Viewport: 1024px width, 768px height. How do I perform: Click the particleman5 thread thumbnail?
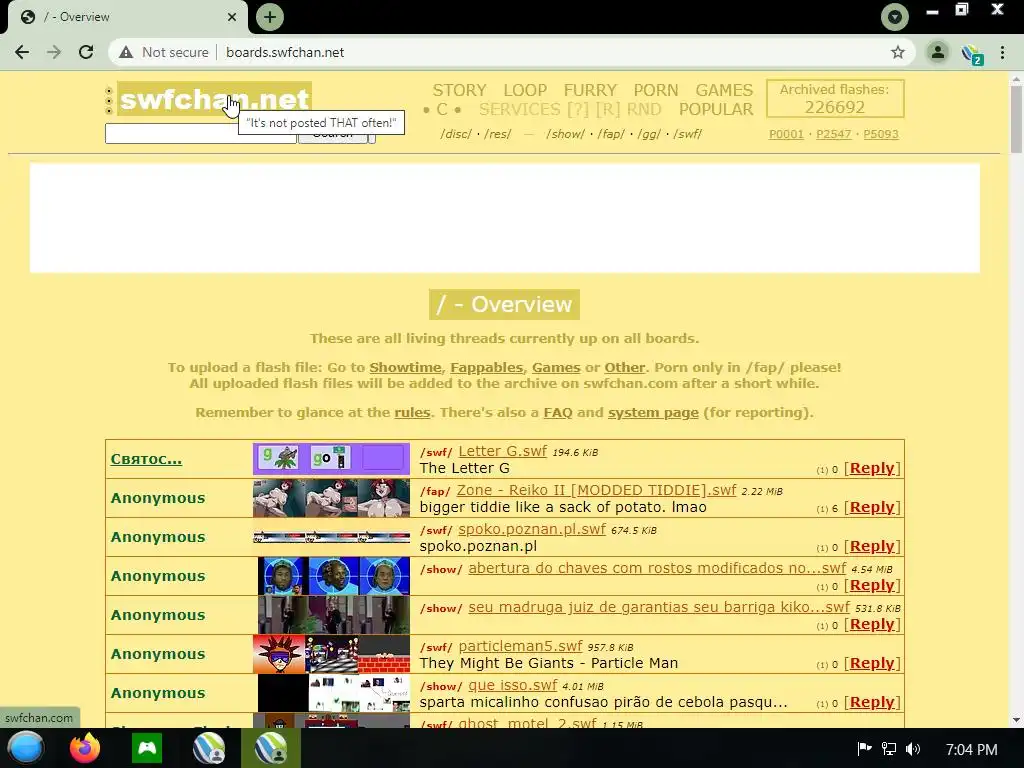(x=331, y=654)
